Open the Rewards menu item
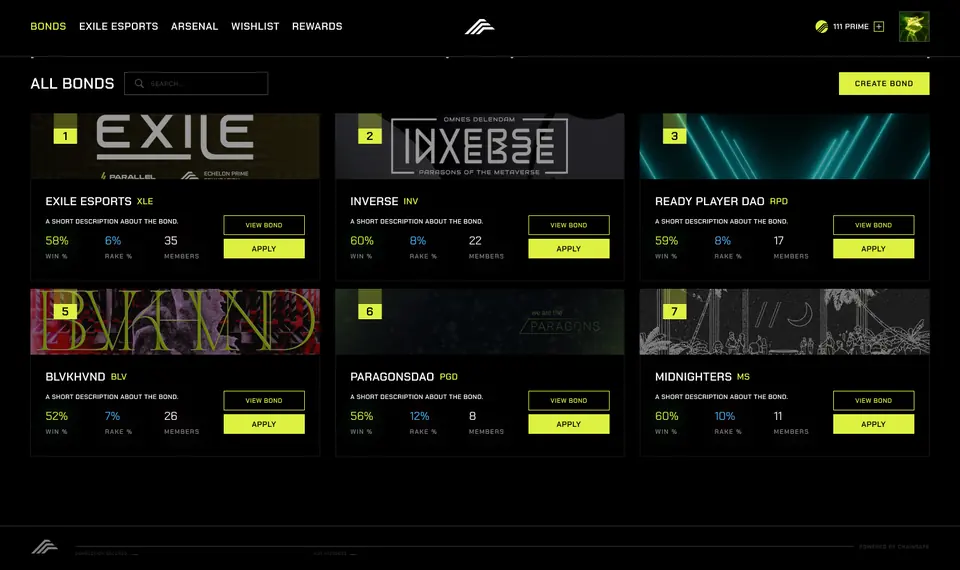 pyautogui.click(x=317, y=26)
